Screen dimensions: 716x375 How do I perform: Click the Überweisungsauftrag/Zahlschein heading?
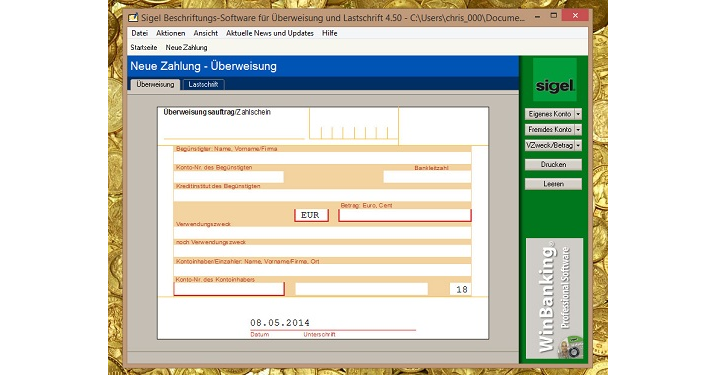tap(217, 112)
